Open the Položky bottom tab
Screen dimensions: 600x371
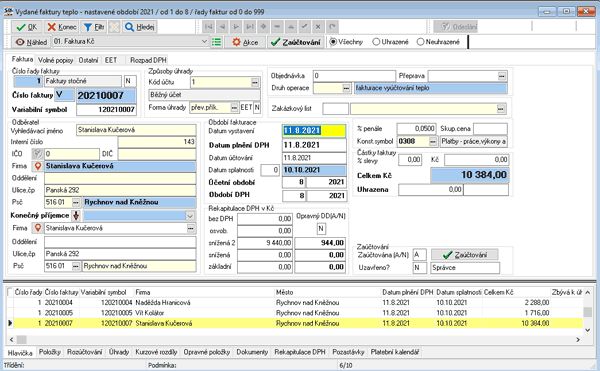click(50, 352)
